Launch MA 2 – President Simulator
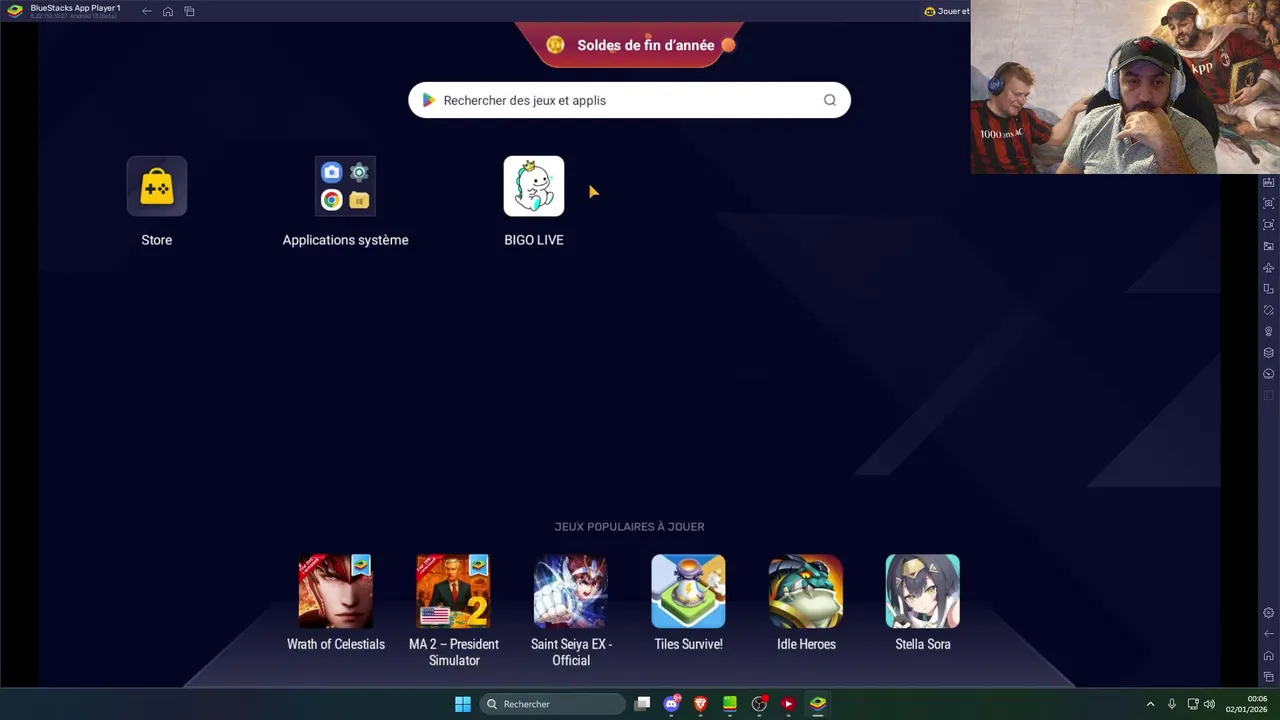This screenshot has width=1280, height=720. pyautogui.click(x=453, y=591)
